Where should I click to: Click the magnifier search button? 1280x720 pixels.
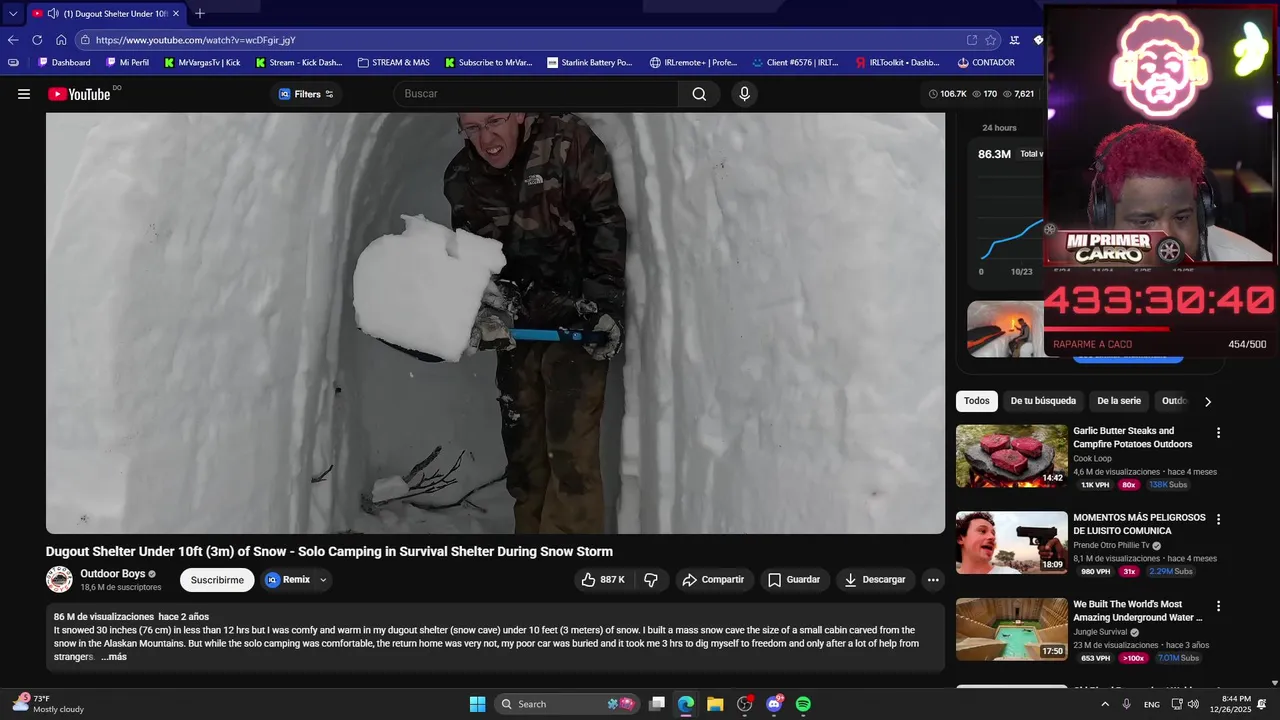(699, 94)
